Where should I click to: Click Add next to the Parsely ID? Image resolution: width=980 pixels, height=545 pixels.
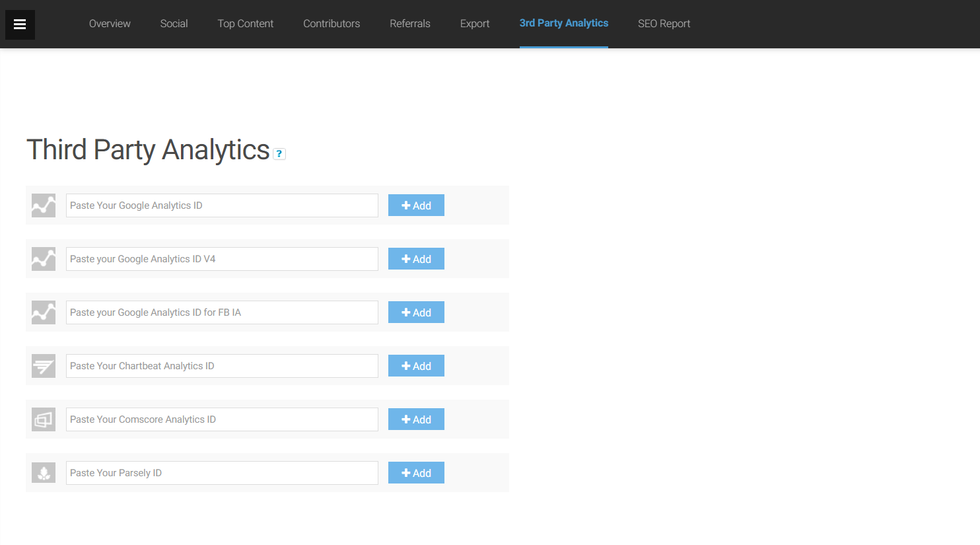pos(416,473)
